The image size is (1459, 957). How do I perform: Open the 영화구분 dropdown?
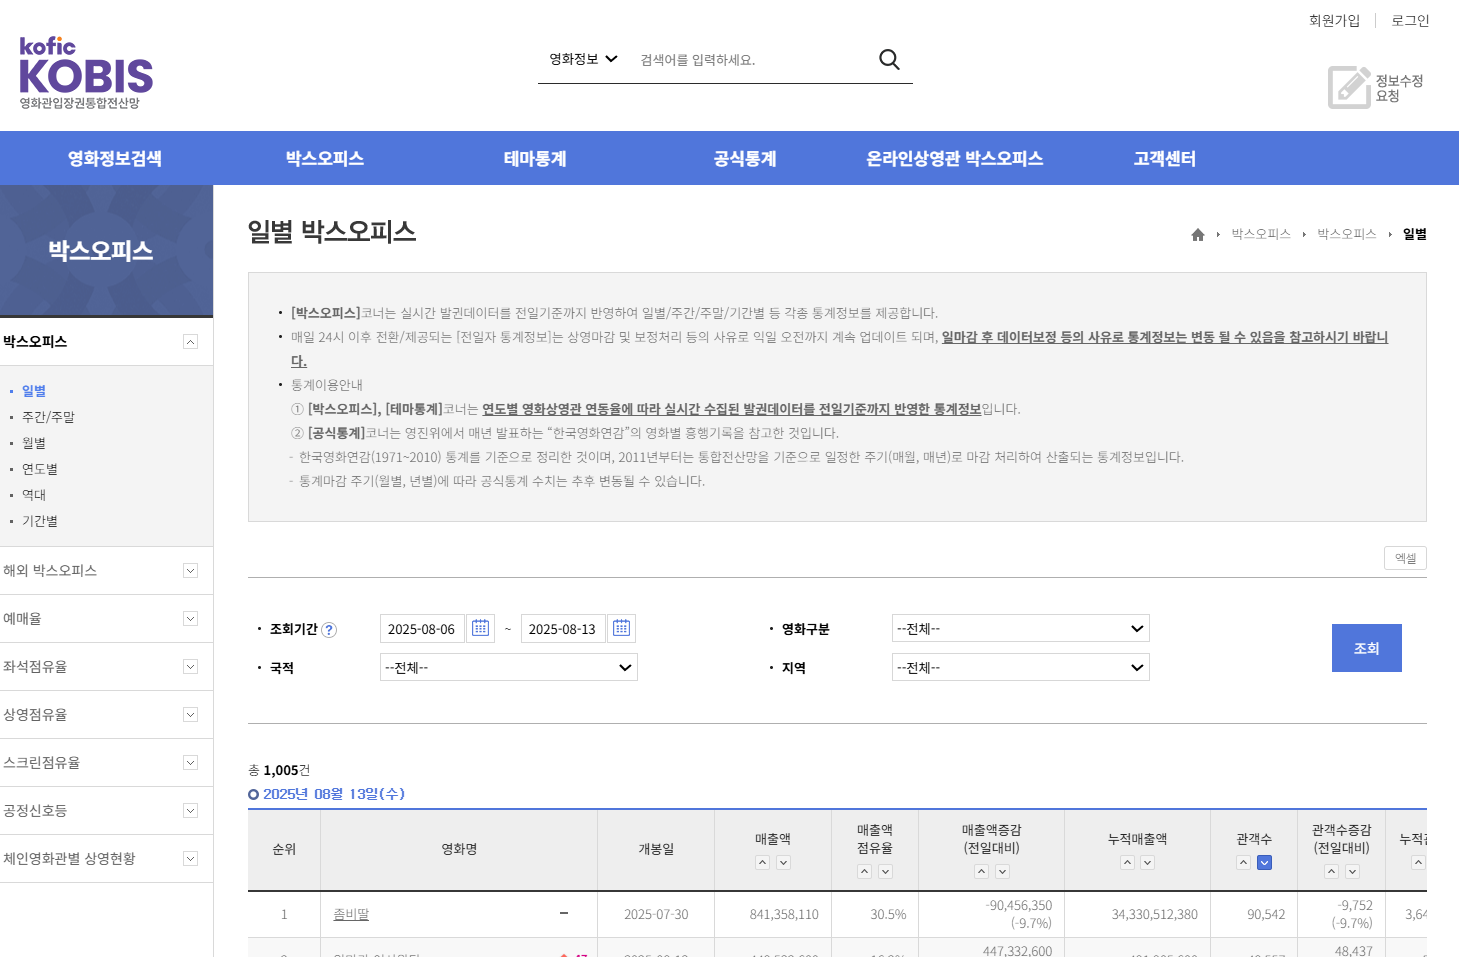[1019, 628]
